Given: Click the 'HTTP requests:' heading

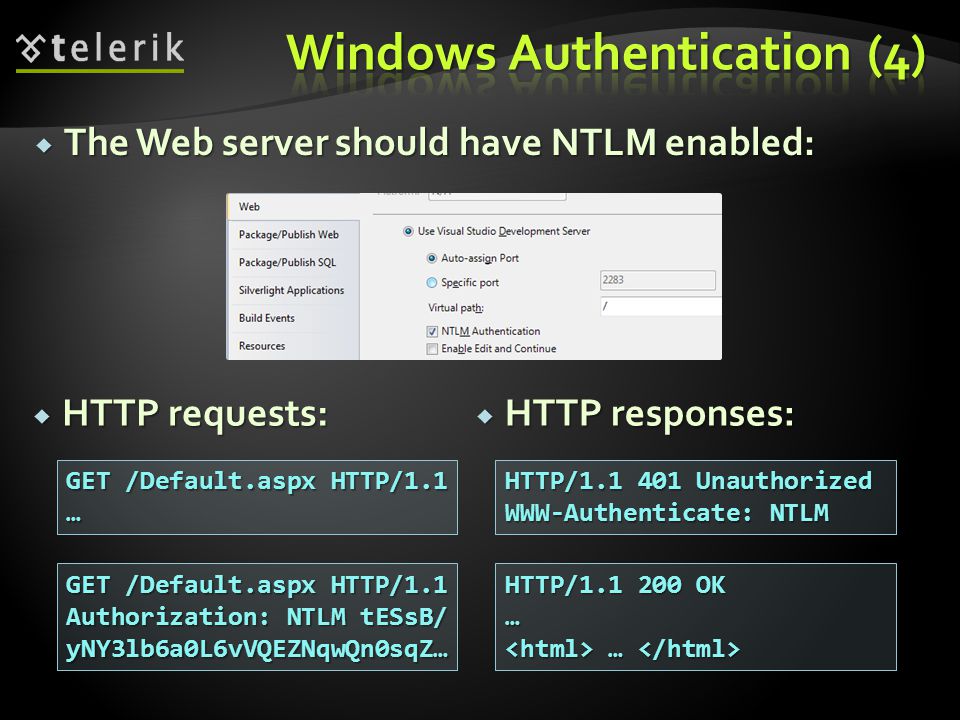Looking at the screenshot, I should point(195,413).
